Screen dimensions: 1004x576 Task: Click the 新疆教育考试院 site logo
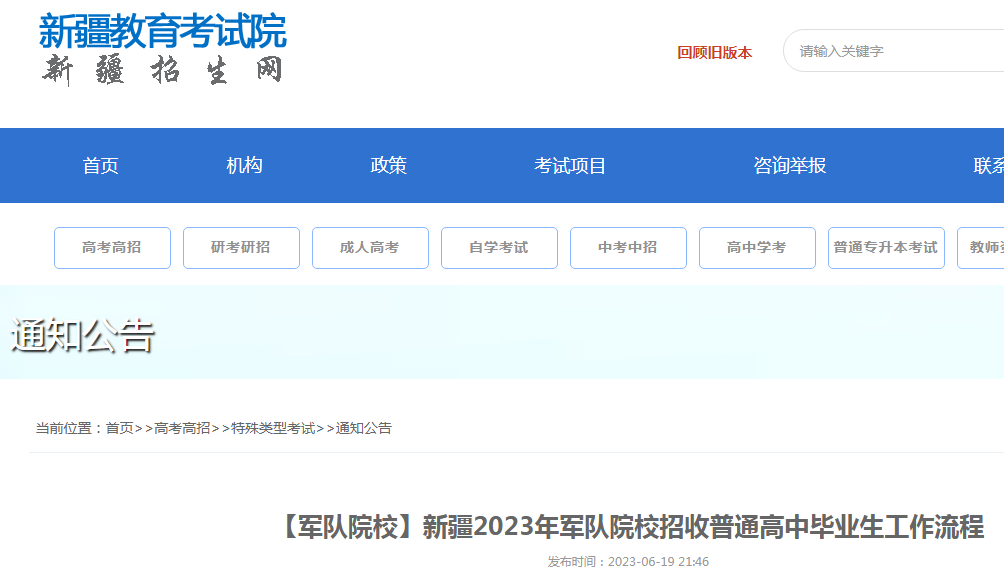163,31
